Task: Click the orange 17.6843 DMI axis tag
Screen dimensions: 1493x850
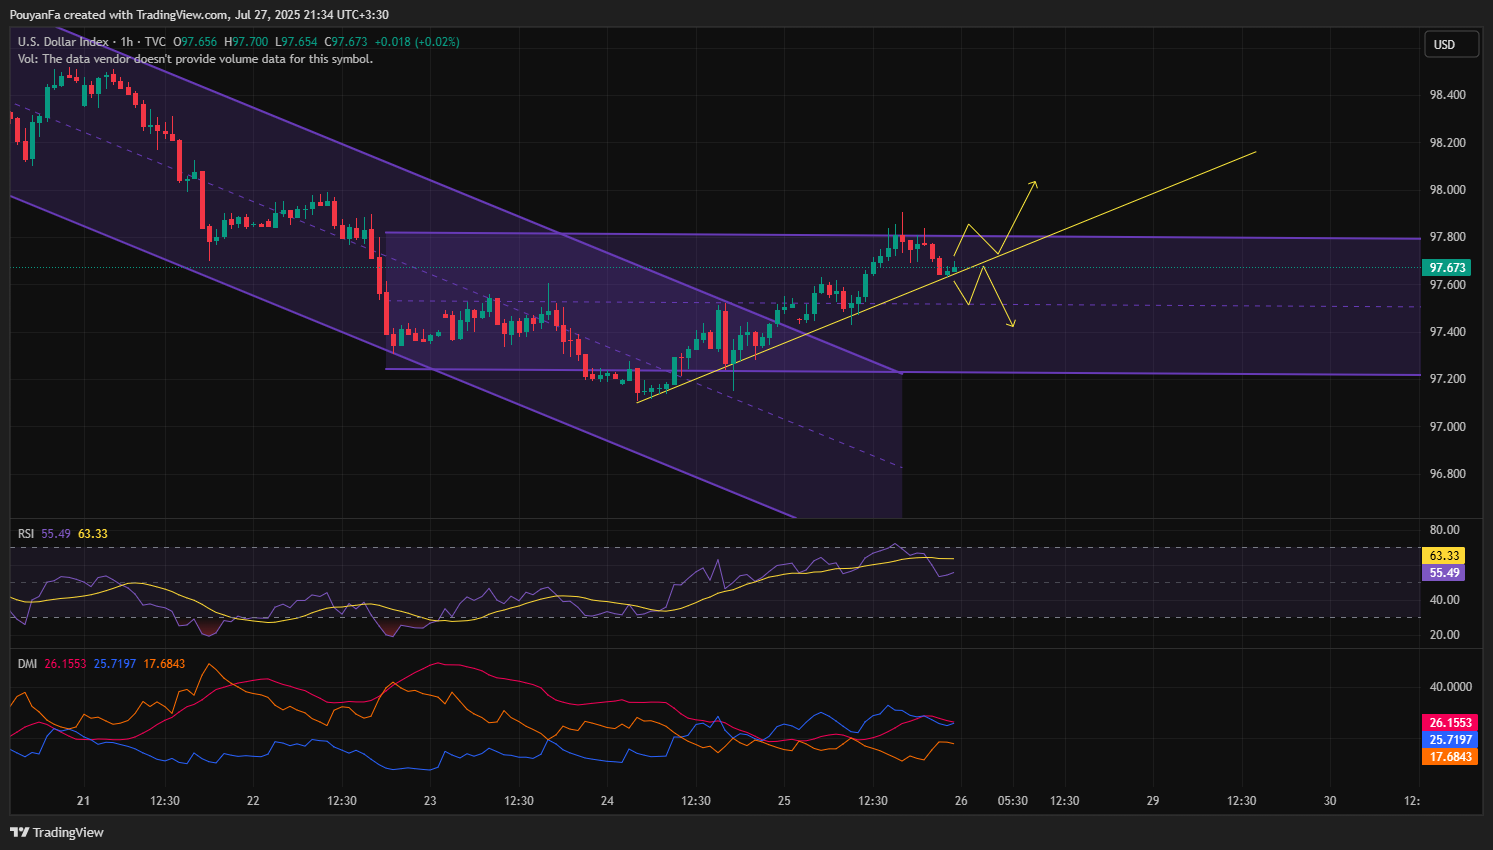Action: (x=1450, y=757)
